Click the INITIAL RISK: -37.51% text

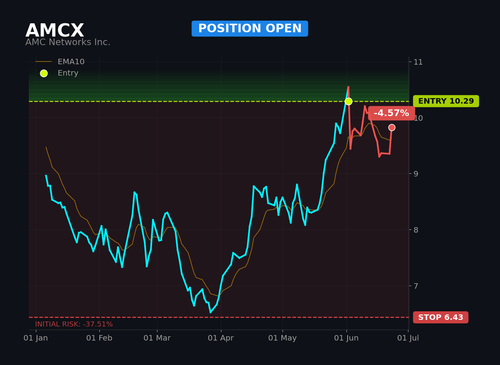[74, 324]
